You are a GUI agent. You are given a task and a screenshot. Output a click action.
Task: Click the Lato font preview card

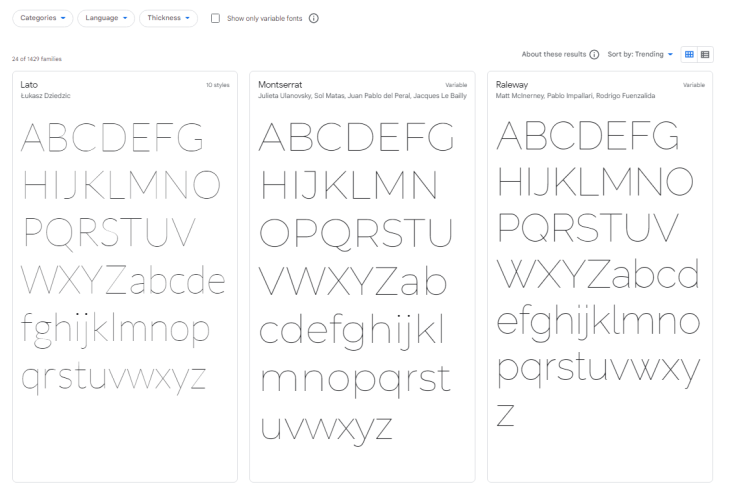point(125,277)
